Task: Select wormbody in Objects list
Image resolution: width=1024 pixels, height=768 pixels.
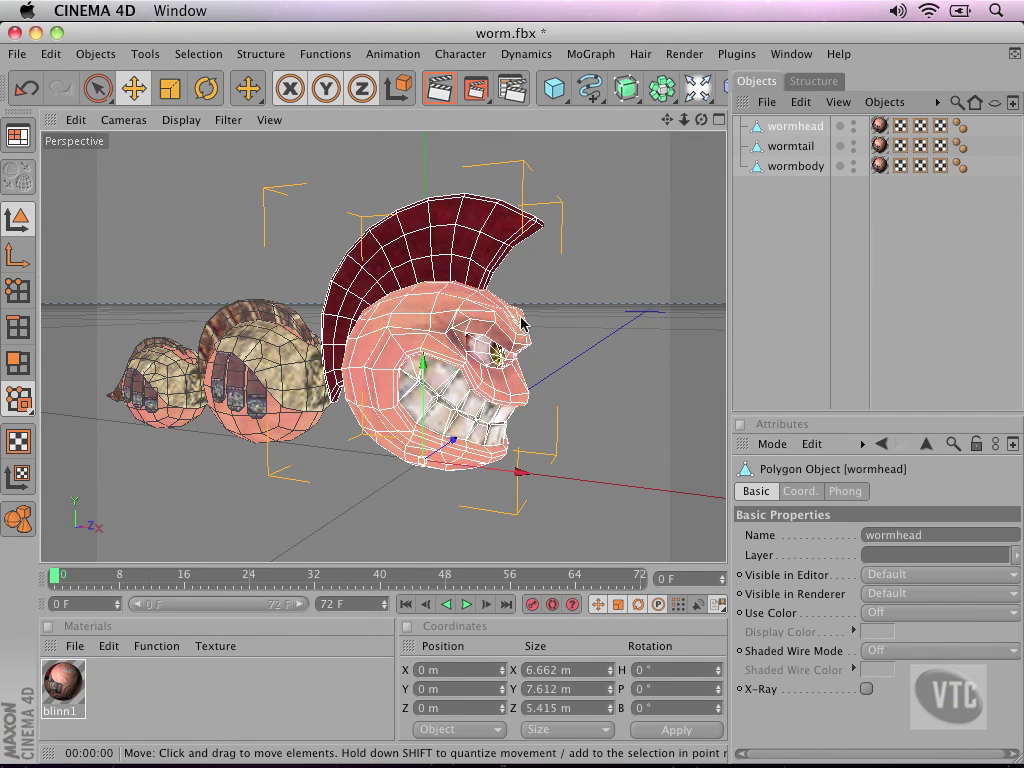Action: 795,166
